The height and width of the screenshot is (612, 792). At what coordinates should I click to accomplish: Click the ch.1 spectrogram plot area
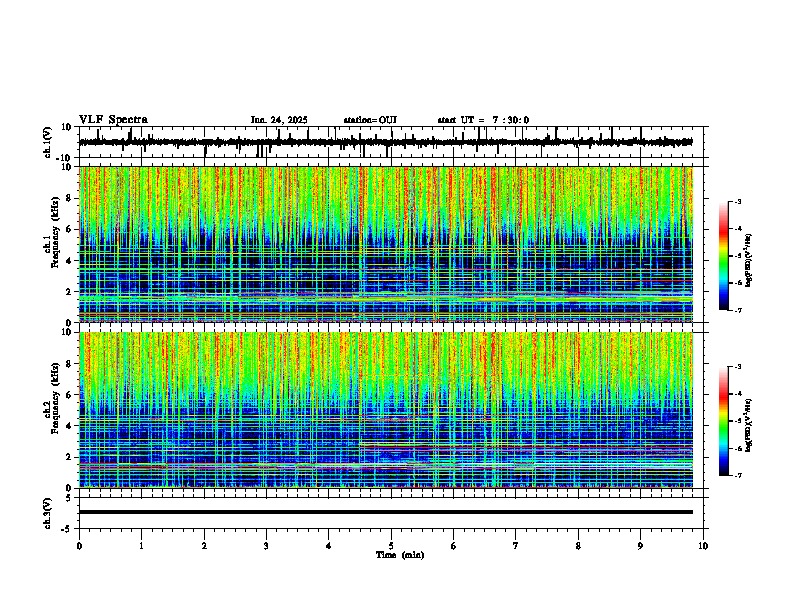click(x=386, y=244)
